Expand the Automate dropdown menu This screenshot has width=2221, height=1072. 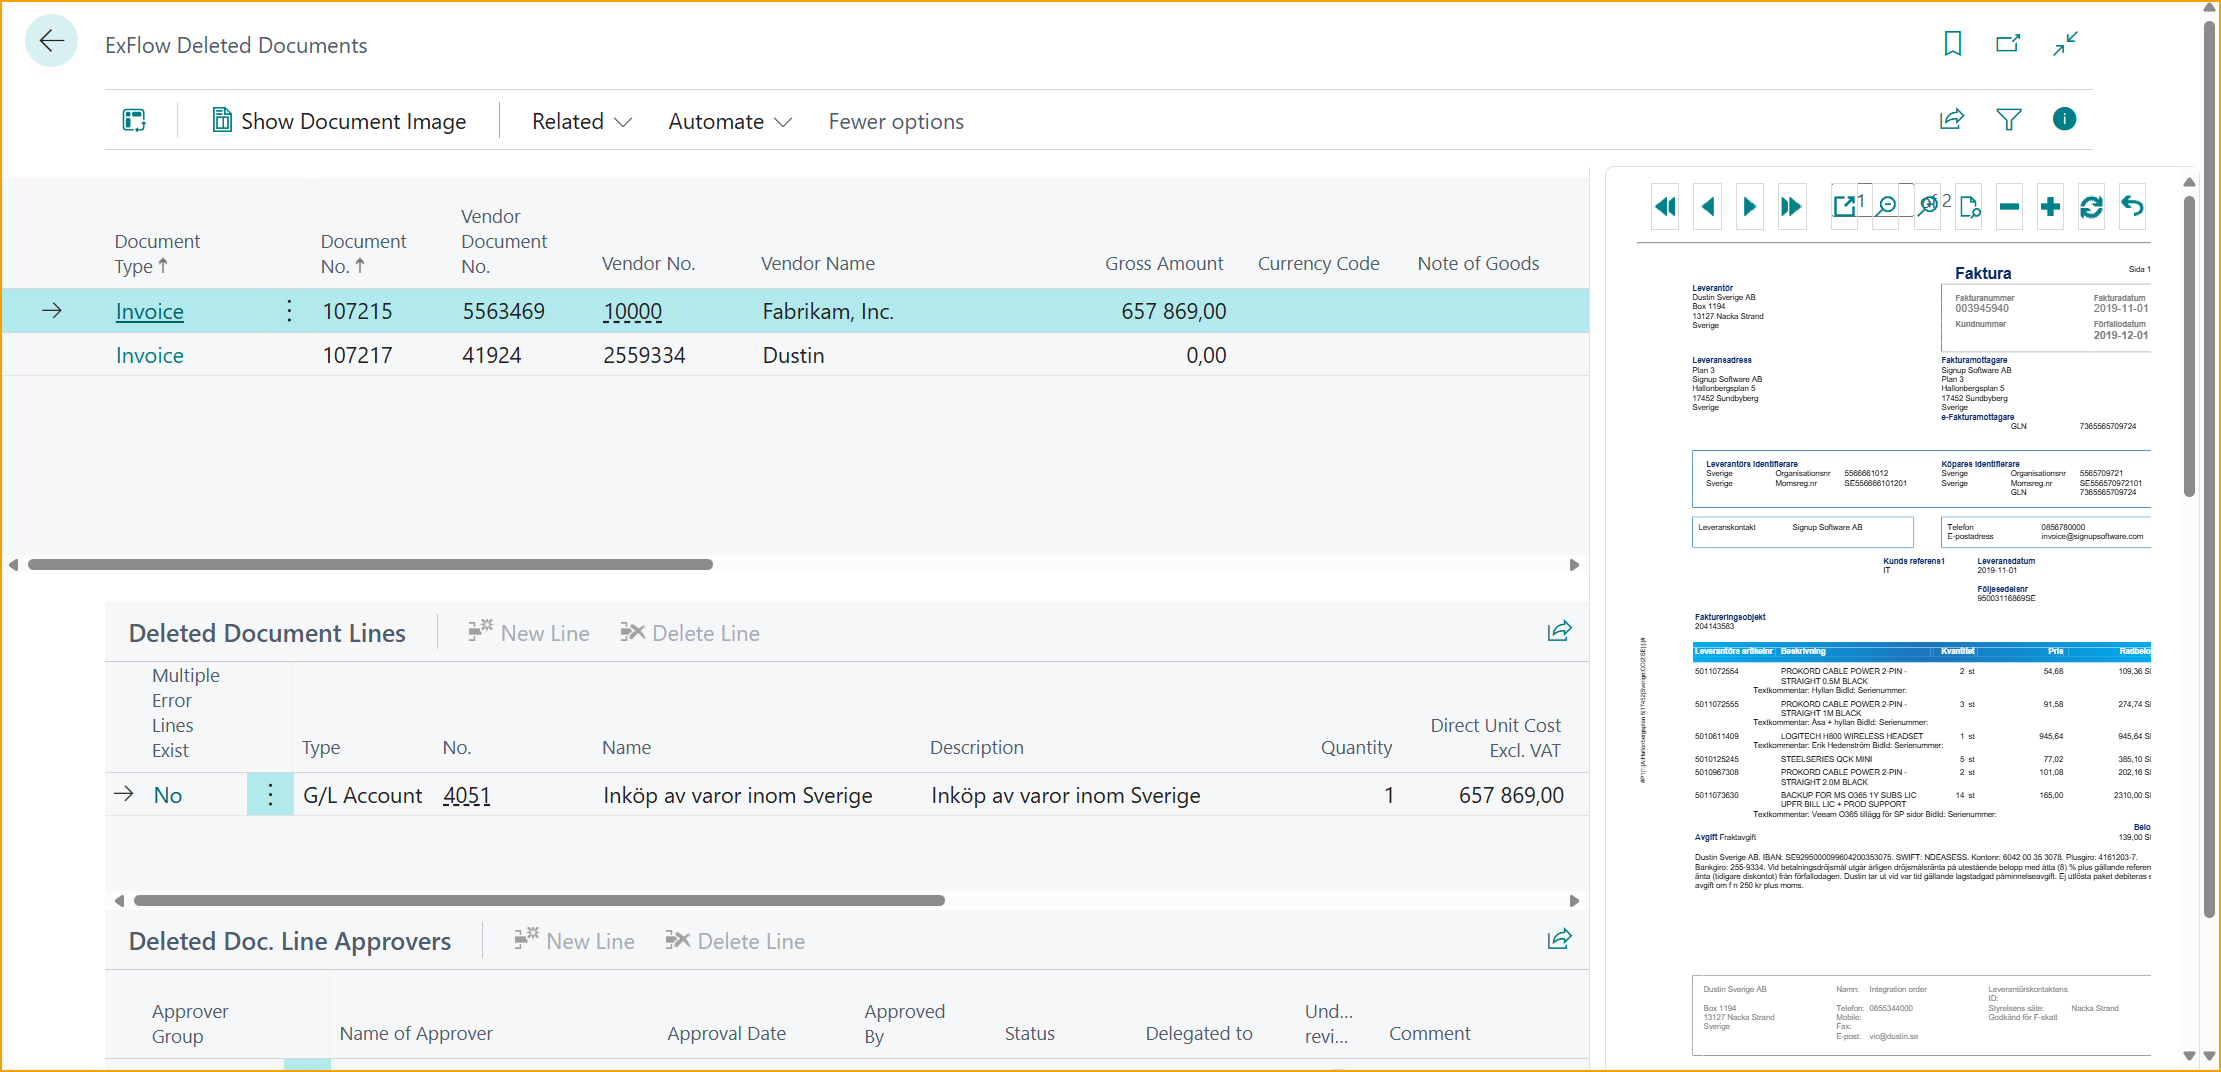pyautogui.click(x=729, y=122)
